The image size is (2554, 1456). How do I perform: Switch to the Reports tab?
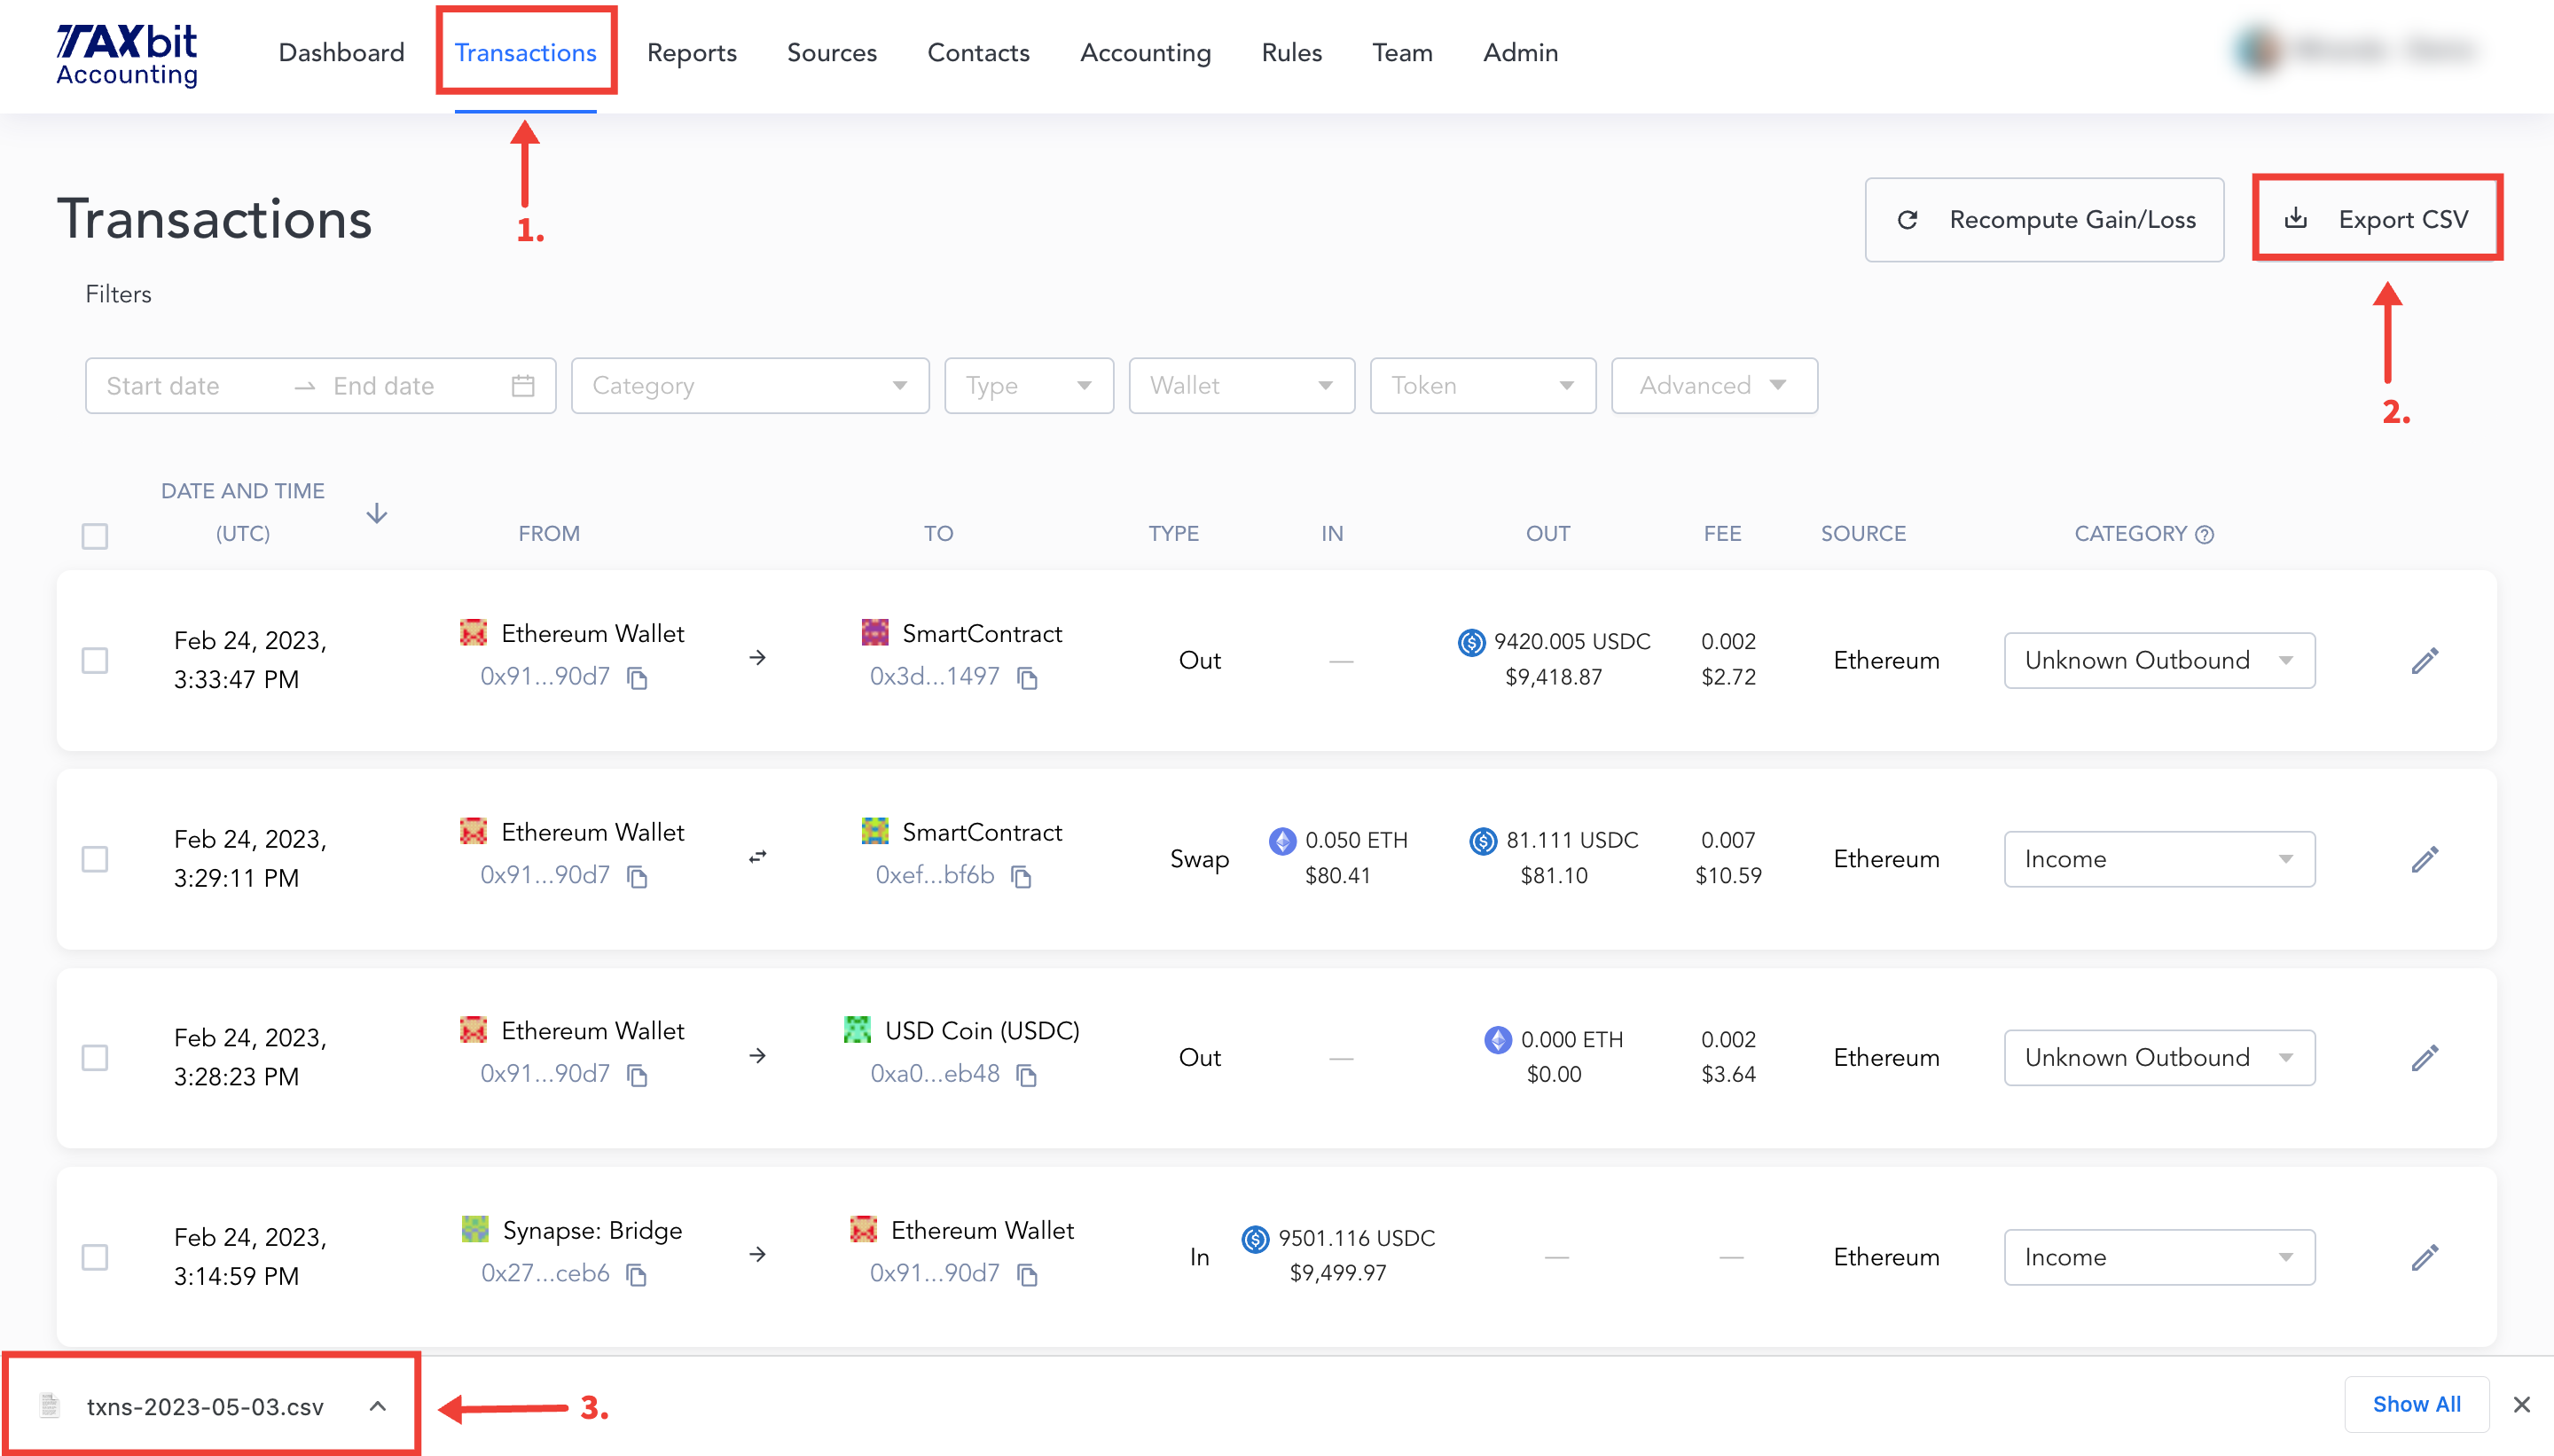[691, 52]
